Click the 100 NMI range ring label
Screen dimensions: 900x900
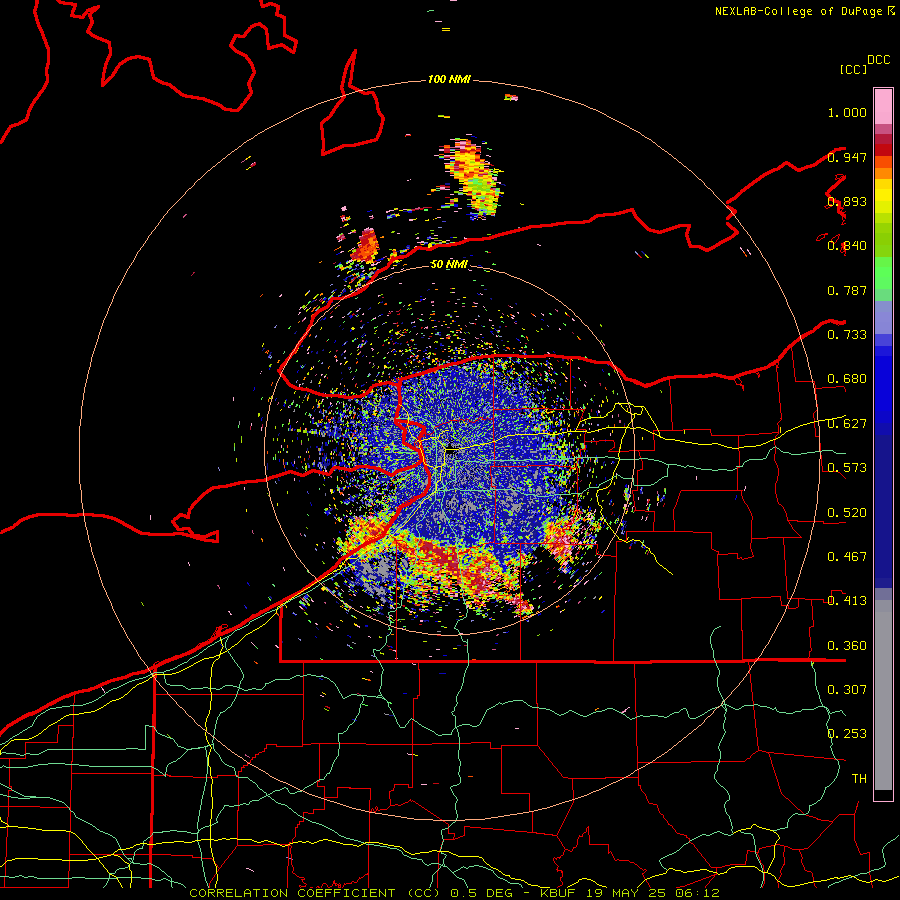(449, 79)
